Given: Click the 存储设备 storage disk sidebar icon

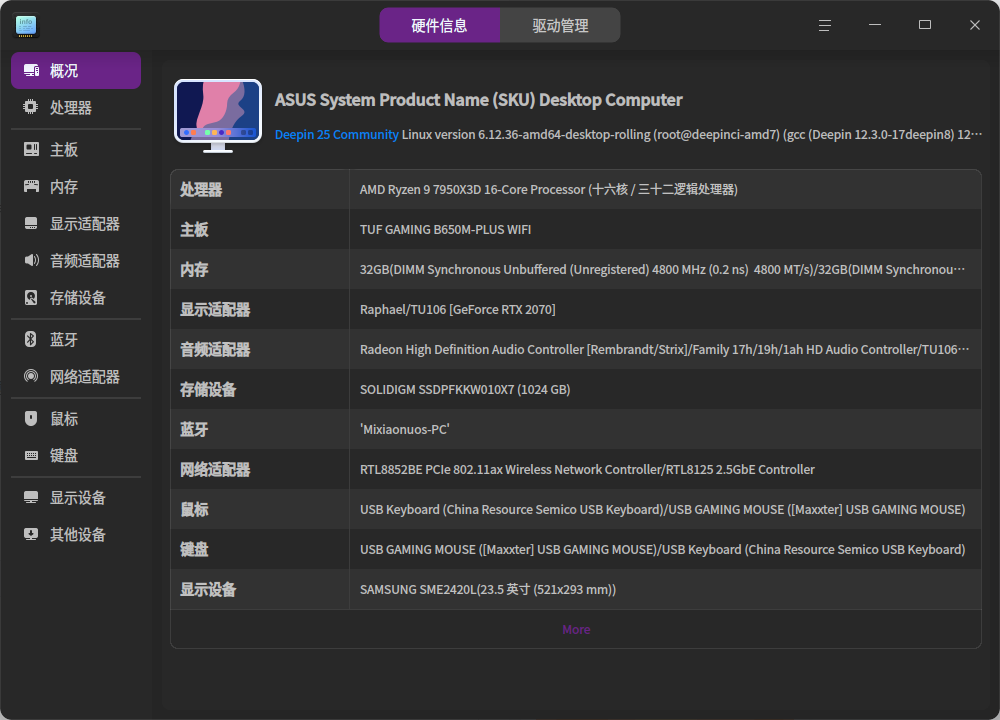Looking at the screenshot, I should tap(31, 297).
